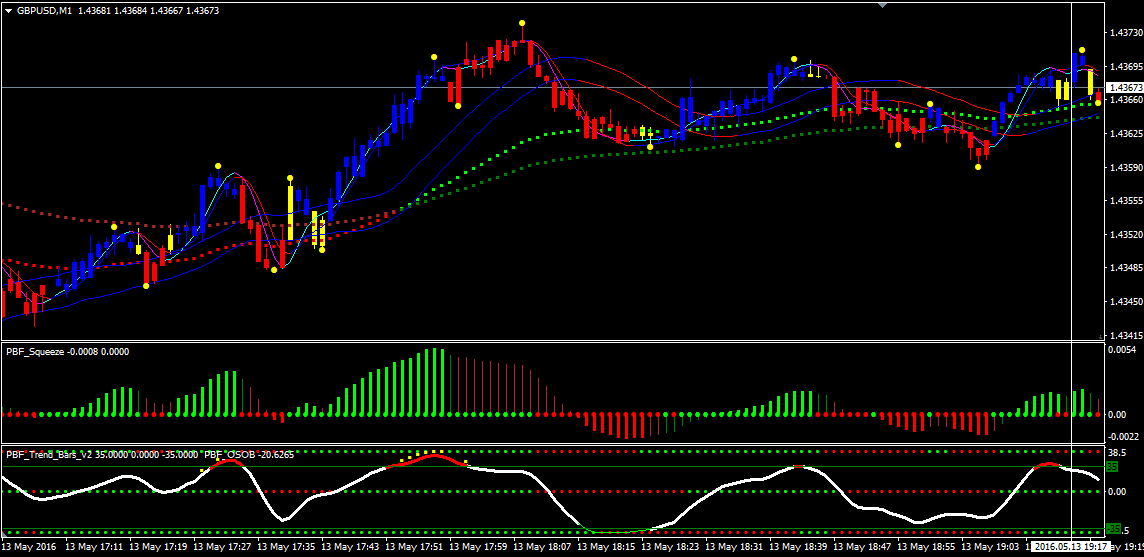The image size is (1144, 557).
Task: Click the yellow dot above the highest candle
Action: pyautogui.click(x=522, y=23)
